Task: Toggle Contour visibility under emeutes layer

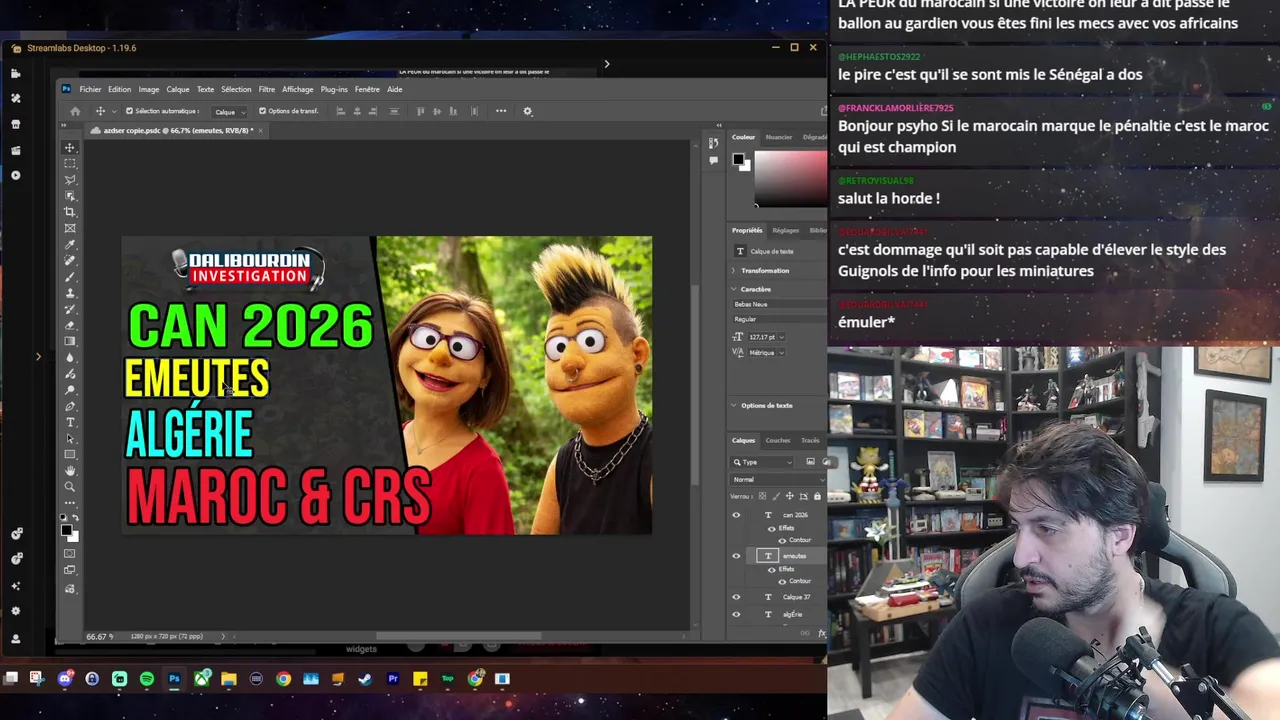Action: pyautogui.click(x=782, y=581)
